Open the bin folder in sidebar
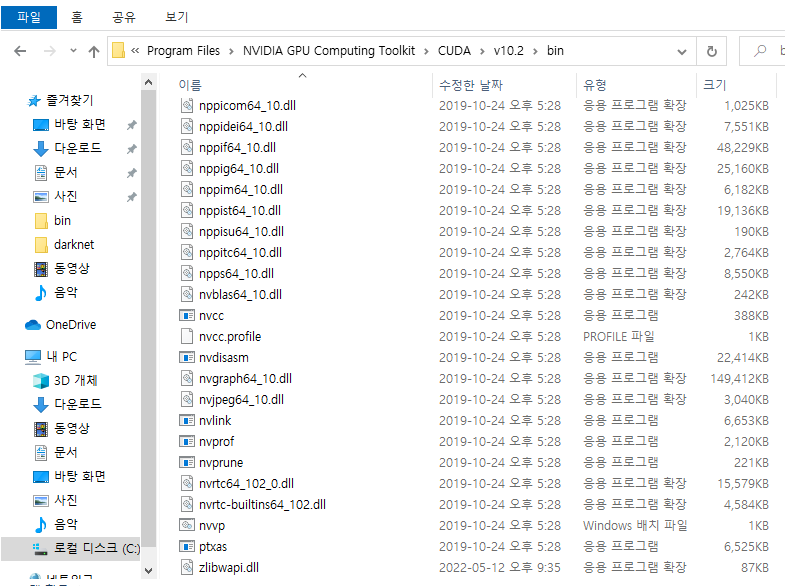 62,220
